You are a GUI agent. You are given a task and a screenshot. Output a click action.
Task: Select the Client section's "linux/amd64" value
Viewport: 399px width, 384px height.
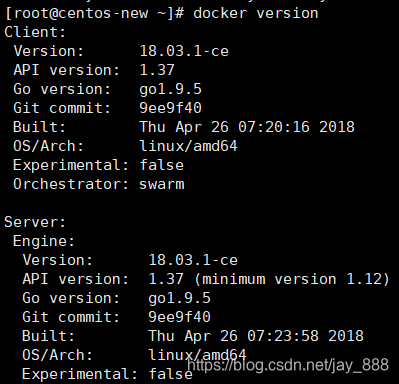click(x=188, y=146)
